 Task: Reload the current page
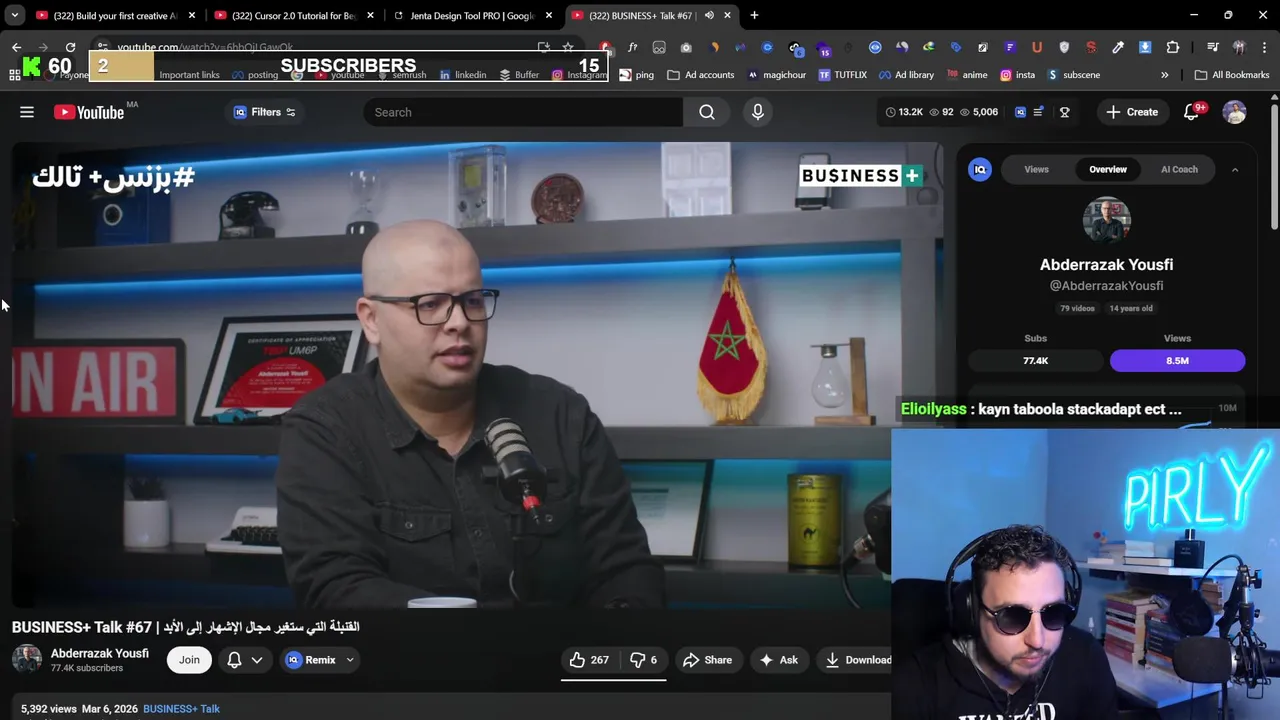(70, 47)
